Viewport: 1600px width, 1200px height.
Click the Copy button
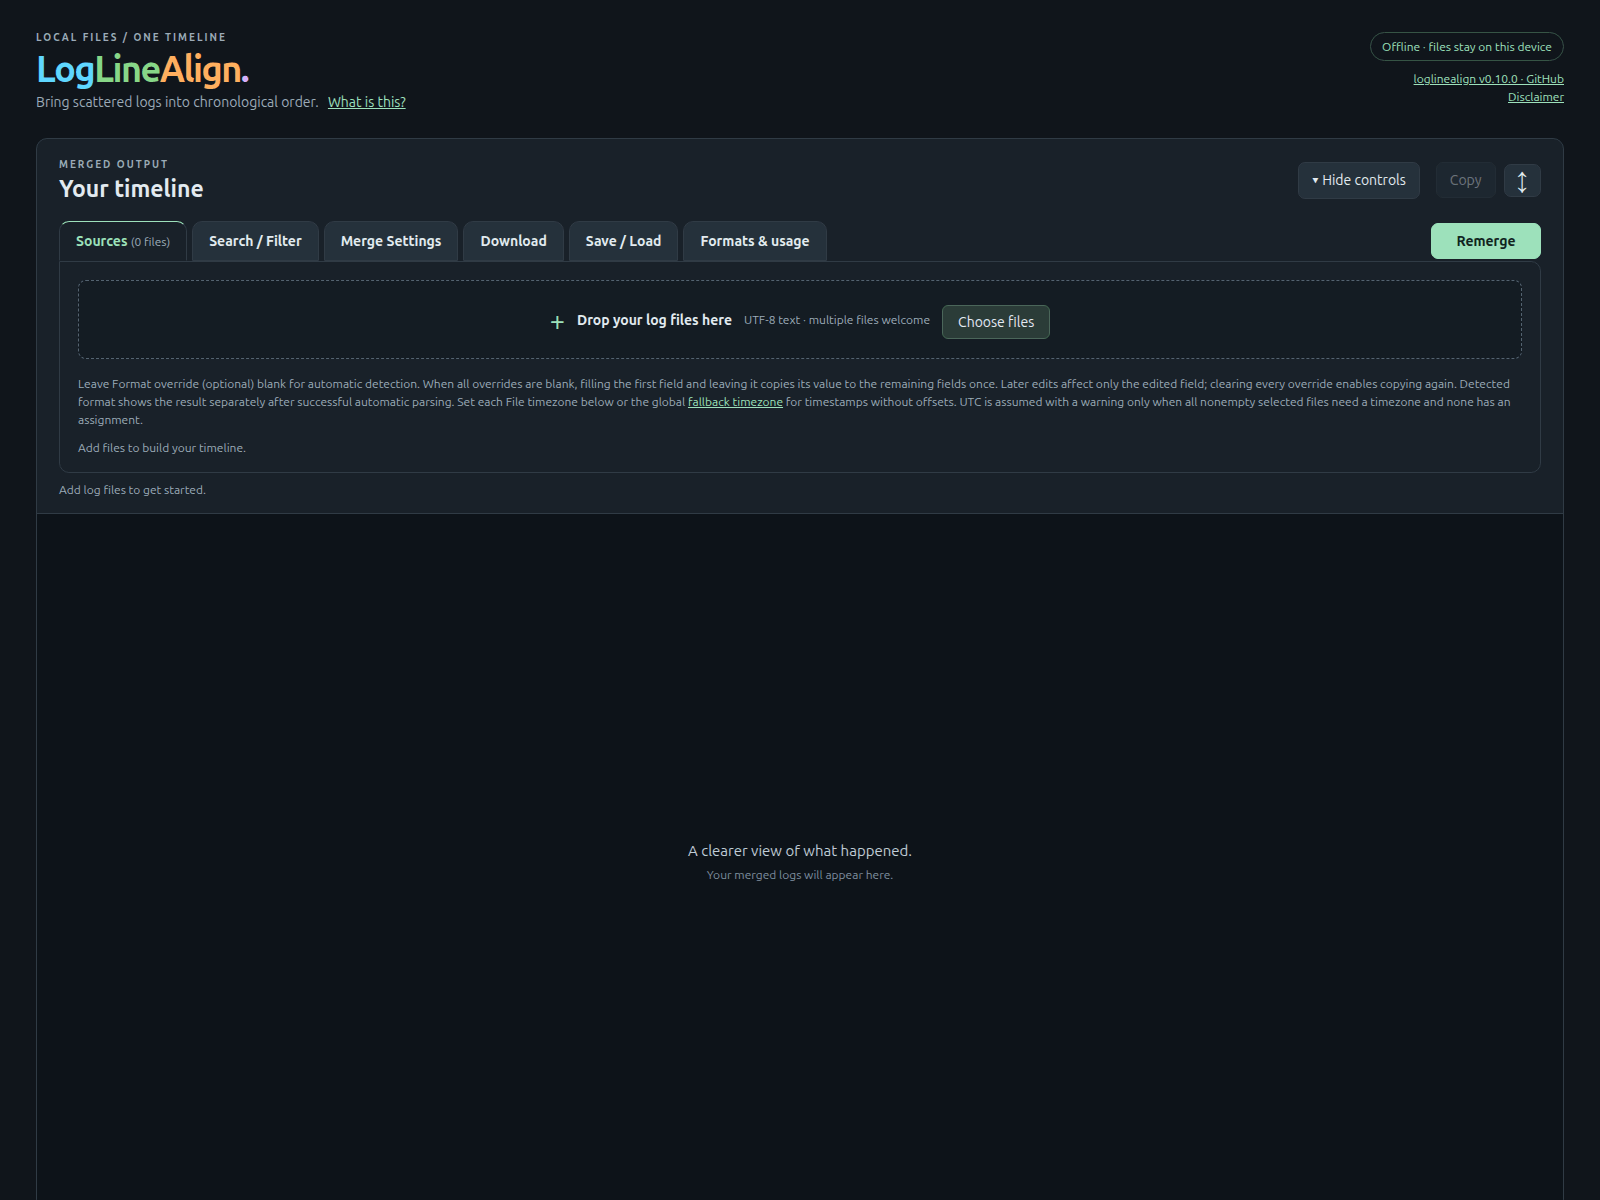pyautogui.click(x=1466, y=180)
